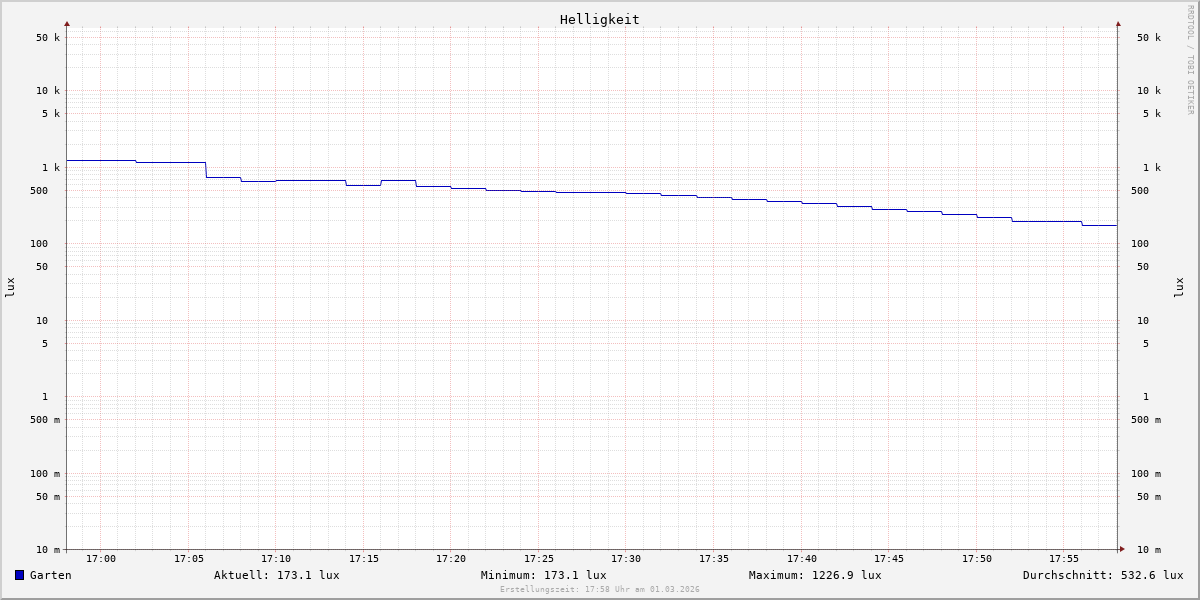Click the 17:15 time axis label

pyautogui.click(x=364, y=559)
